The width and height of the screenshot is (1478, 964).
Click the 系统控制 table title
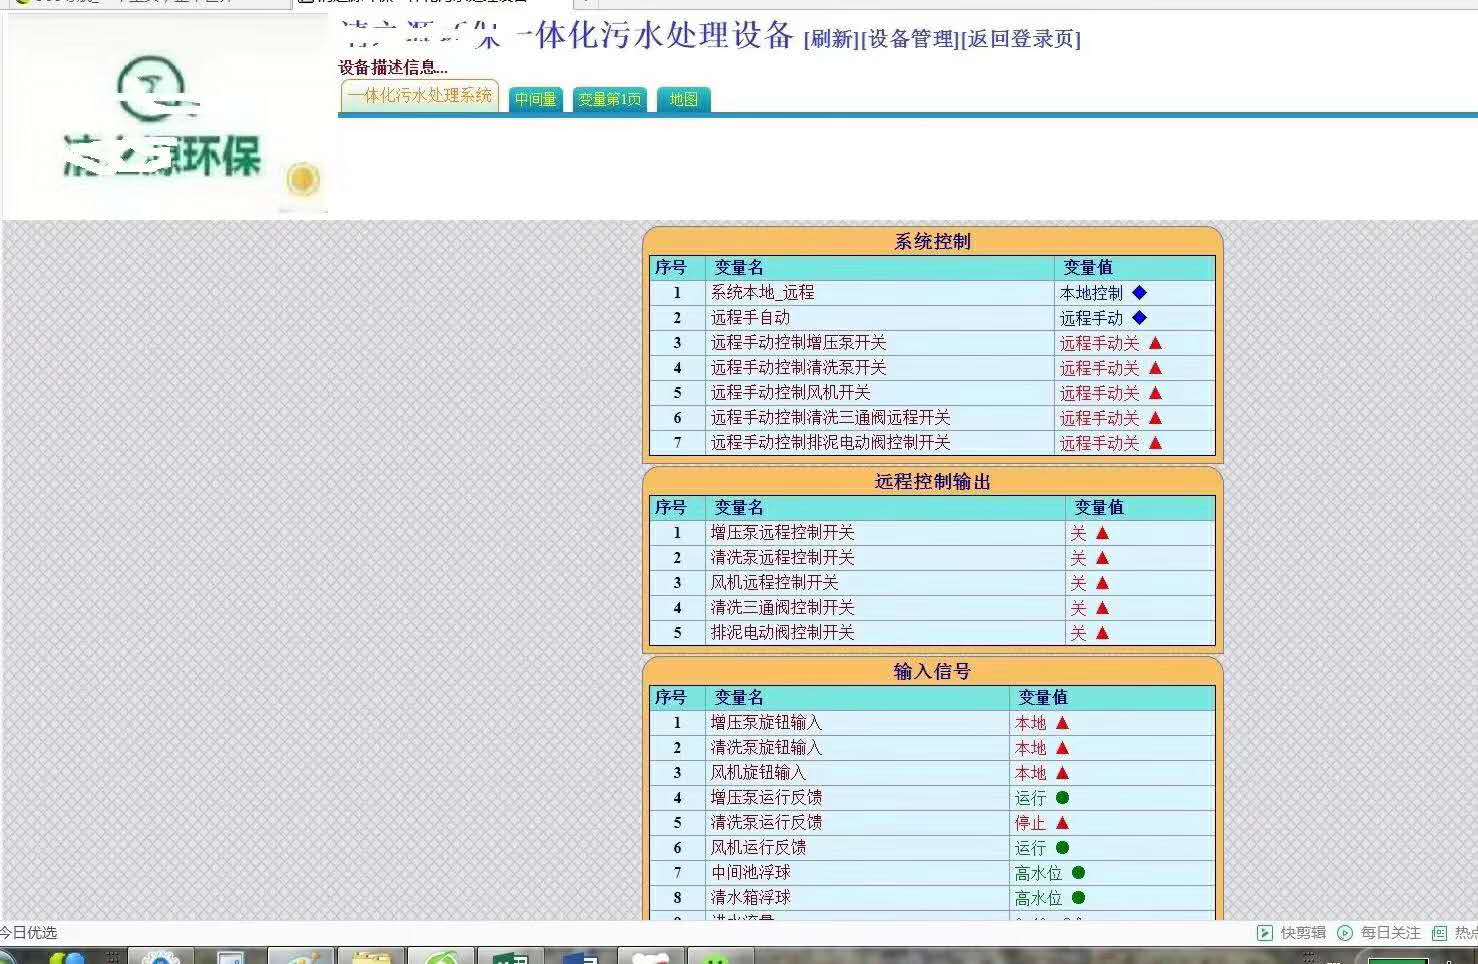point(932,242)
